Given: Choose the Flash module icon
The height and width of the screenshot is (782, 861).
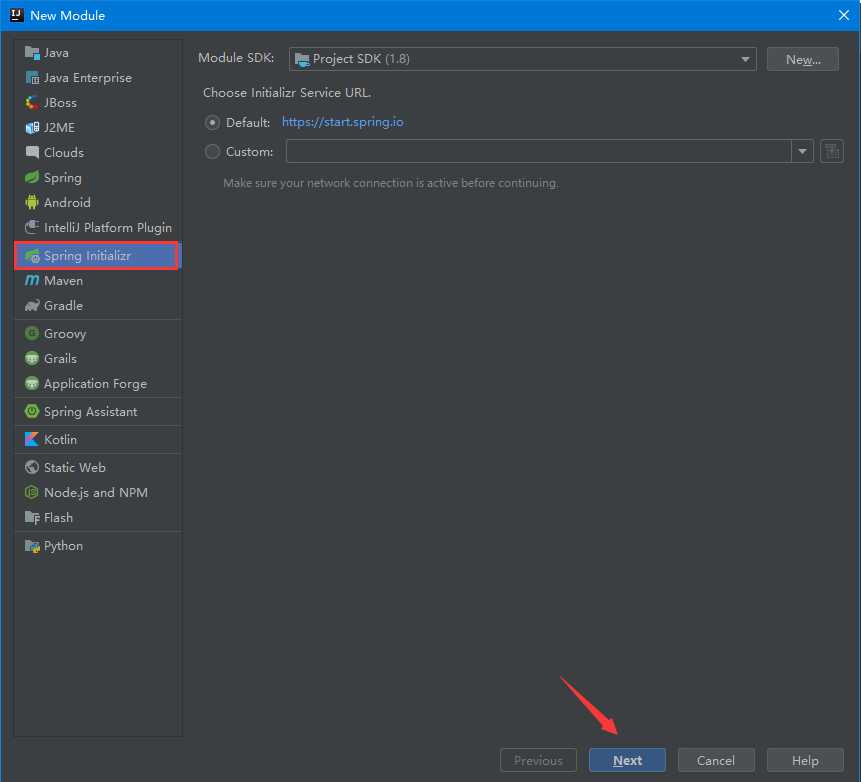Looking at the screenshot, I should point(32,517).
